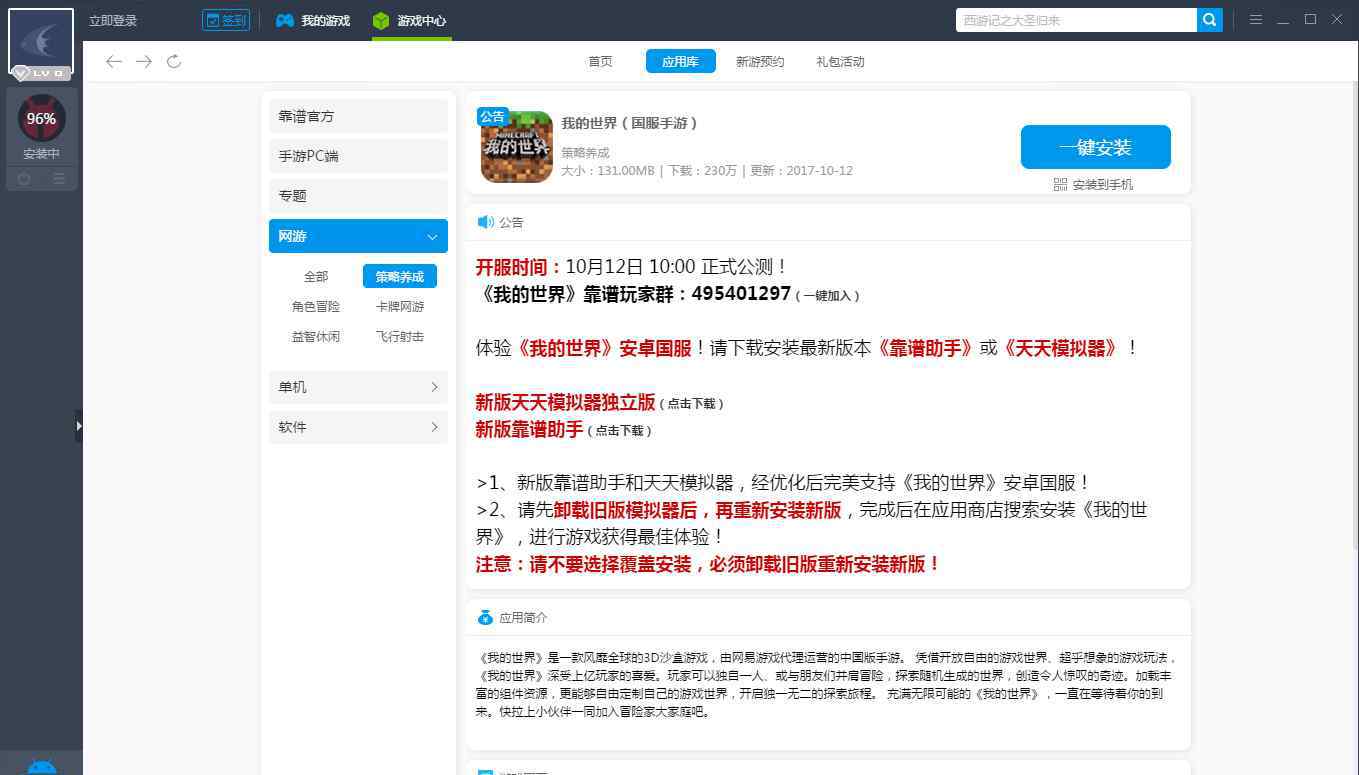Screen dimensions: 1359x775
Task: Click the 签到 check-in button
Action: point(226,20)
